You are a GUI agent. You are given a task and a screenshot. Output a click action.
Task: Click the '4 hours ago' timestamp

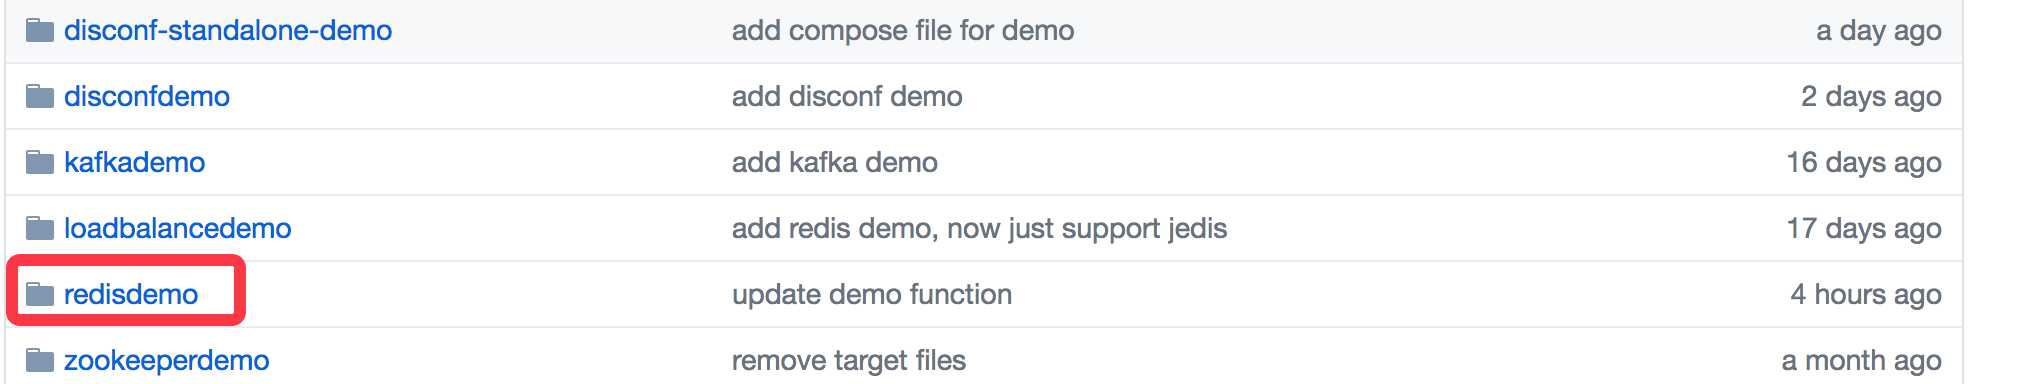pyautogui.click(x=1866, y=295)
